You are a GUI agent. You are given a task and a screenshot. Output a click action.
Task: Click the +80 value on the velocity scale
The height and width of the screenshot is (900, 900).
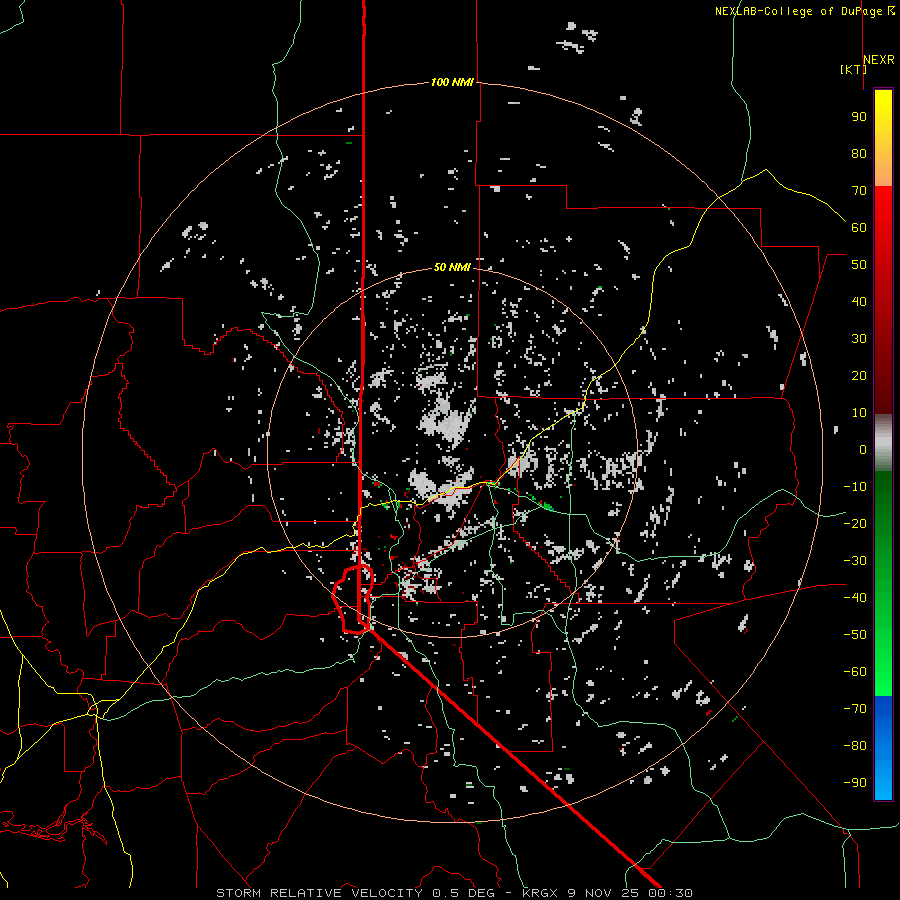pos(859,154)
